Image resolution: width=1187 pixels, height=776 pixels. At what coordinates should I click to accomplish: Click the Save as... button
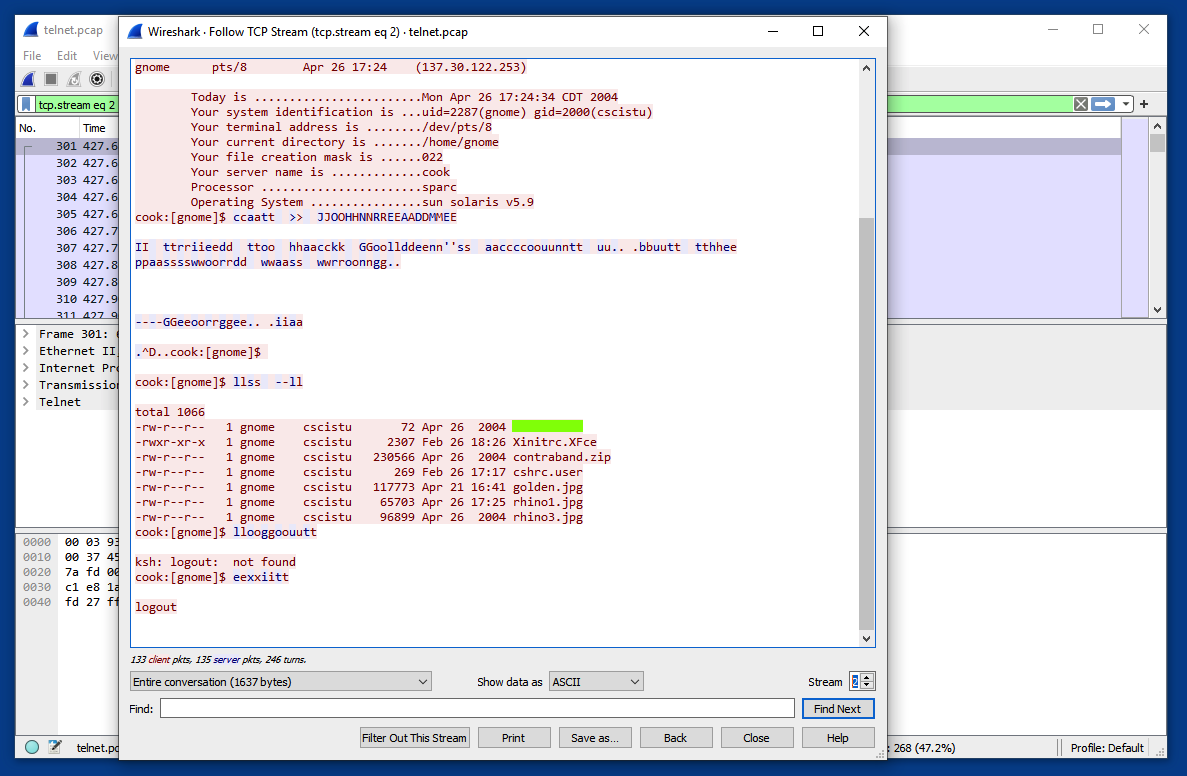click(595, 738)
